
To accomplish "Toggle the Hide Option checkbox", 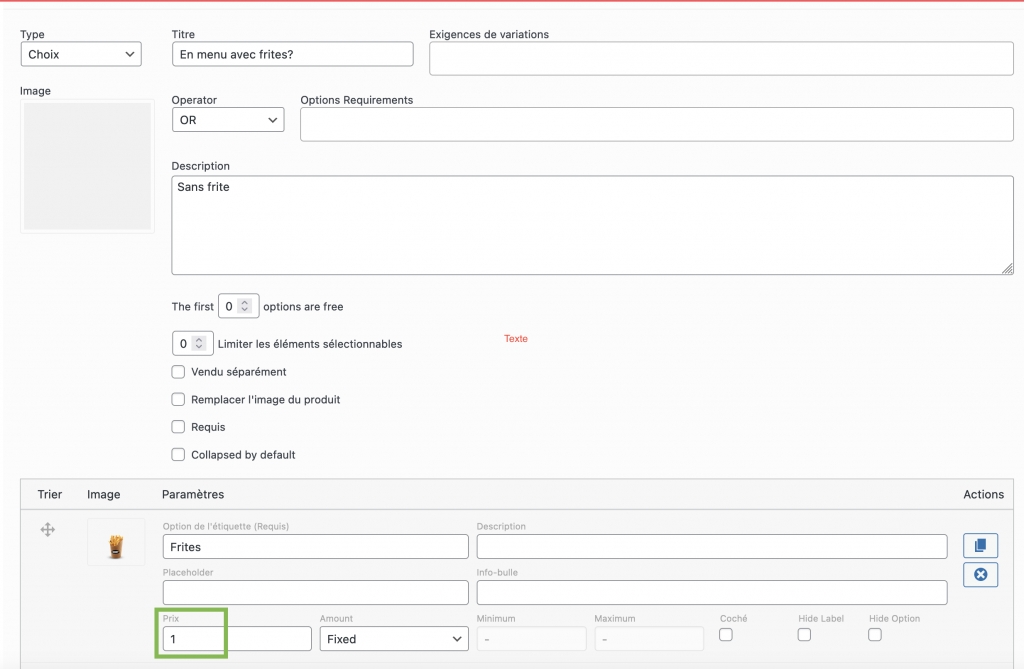I will 875,635.
